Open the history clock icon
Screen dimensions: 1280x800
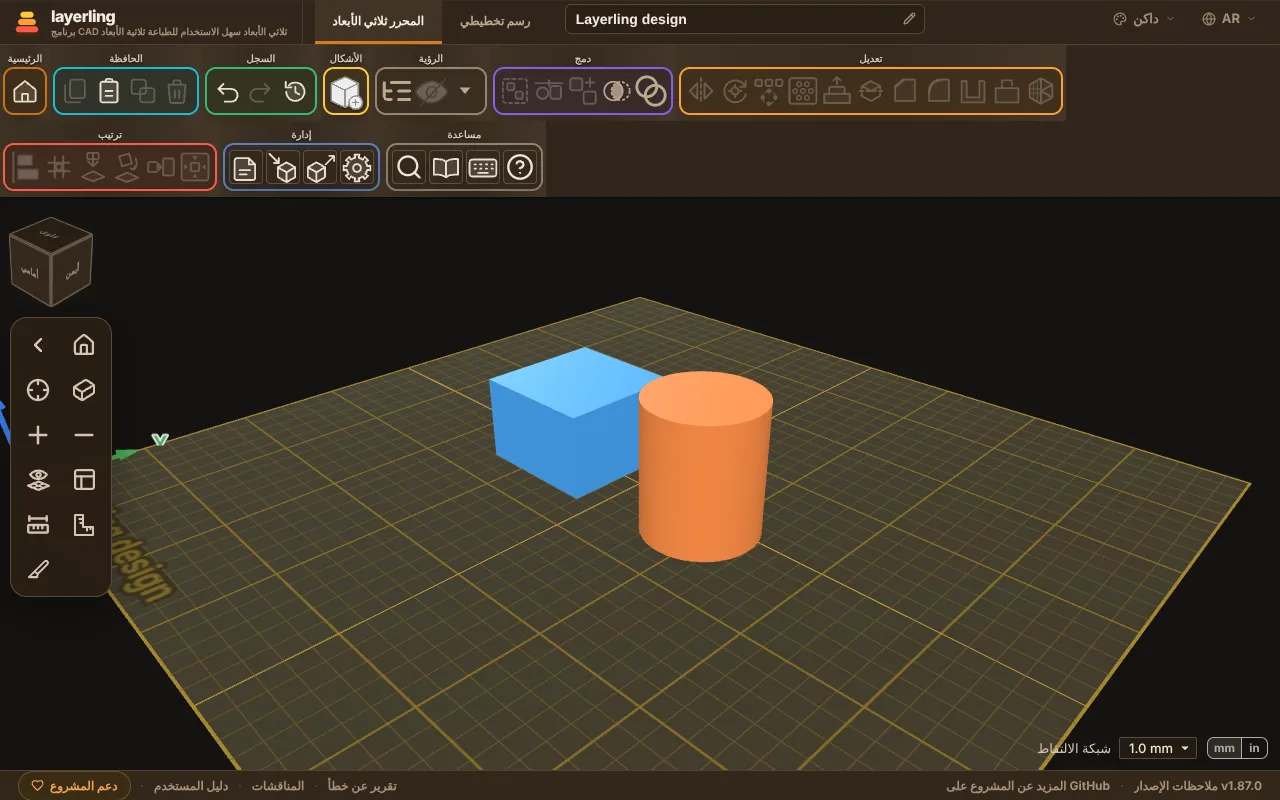pyautogui.click(x=295, y=92)
